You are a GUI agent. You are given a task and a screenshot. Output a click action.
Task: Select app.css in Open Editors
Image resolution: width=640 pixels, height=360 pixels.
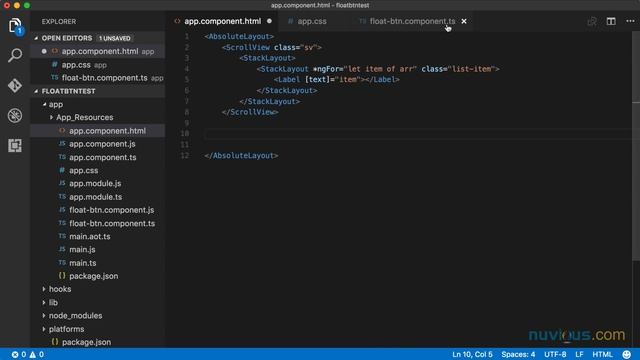click(x=98, y=64)
